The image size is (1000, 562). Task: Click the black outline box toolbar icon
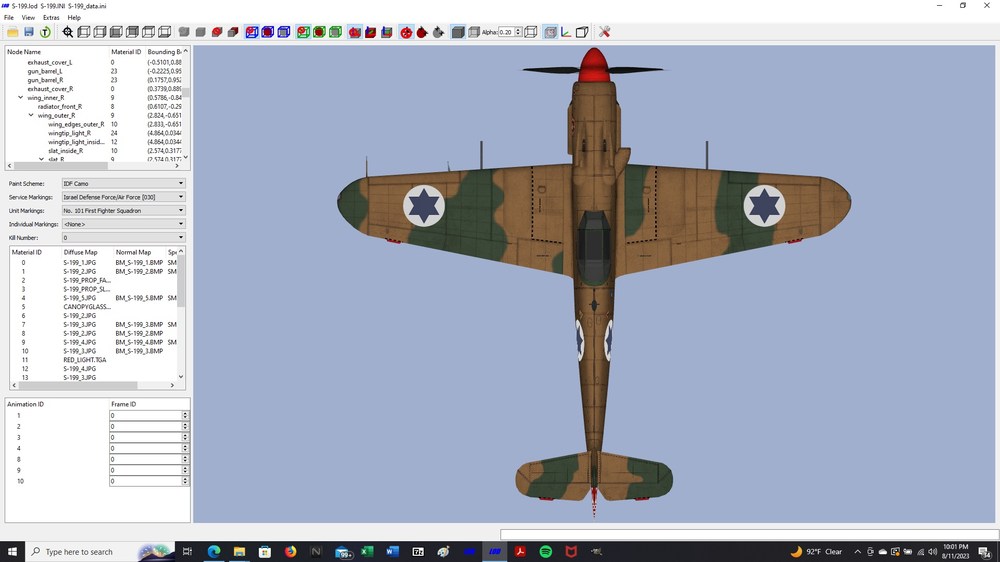pyautogui.click(x=582, y=32)
